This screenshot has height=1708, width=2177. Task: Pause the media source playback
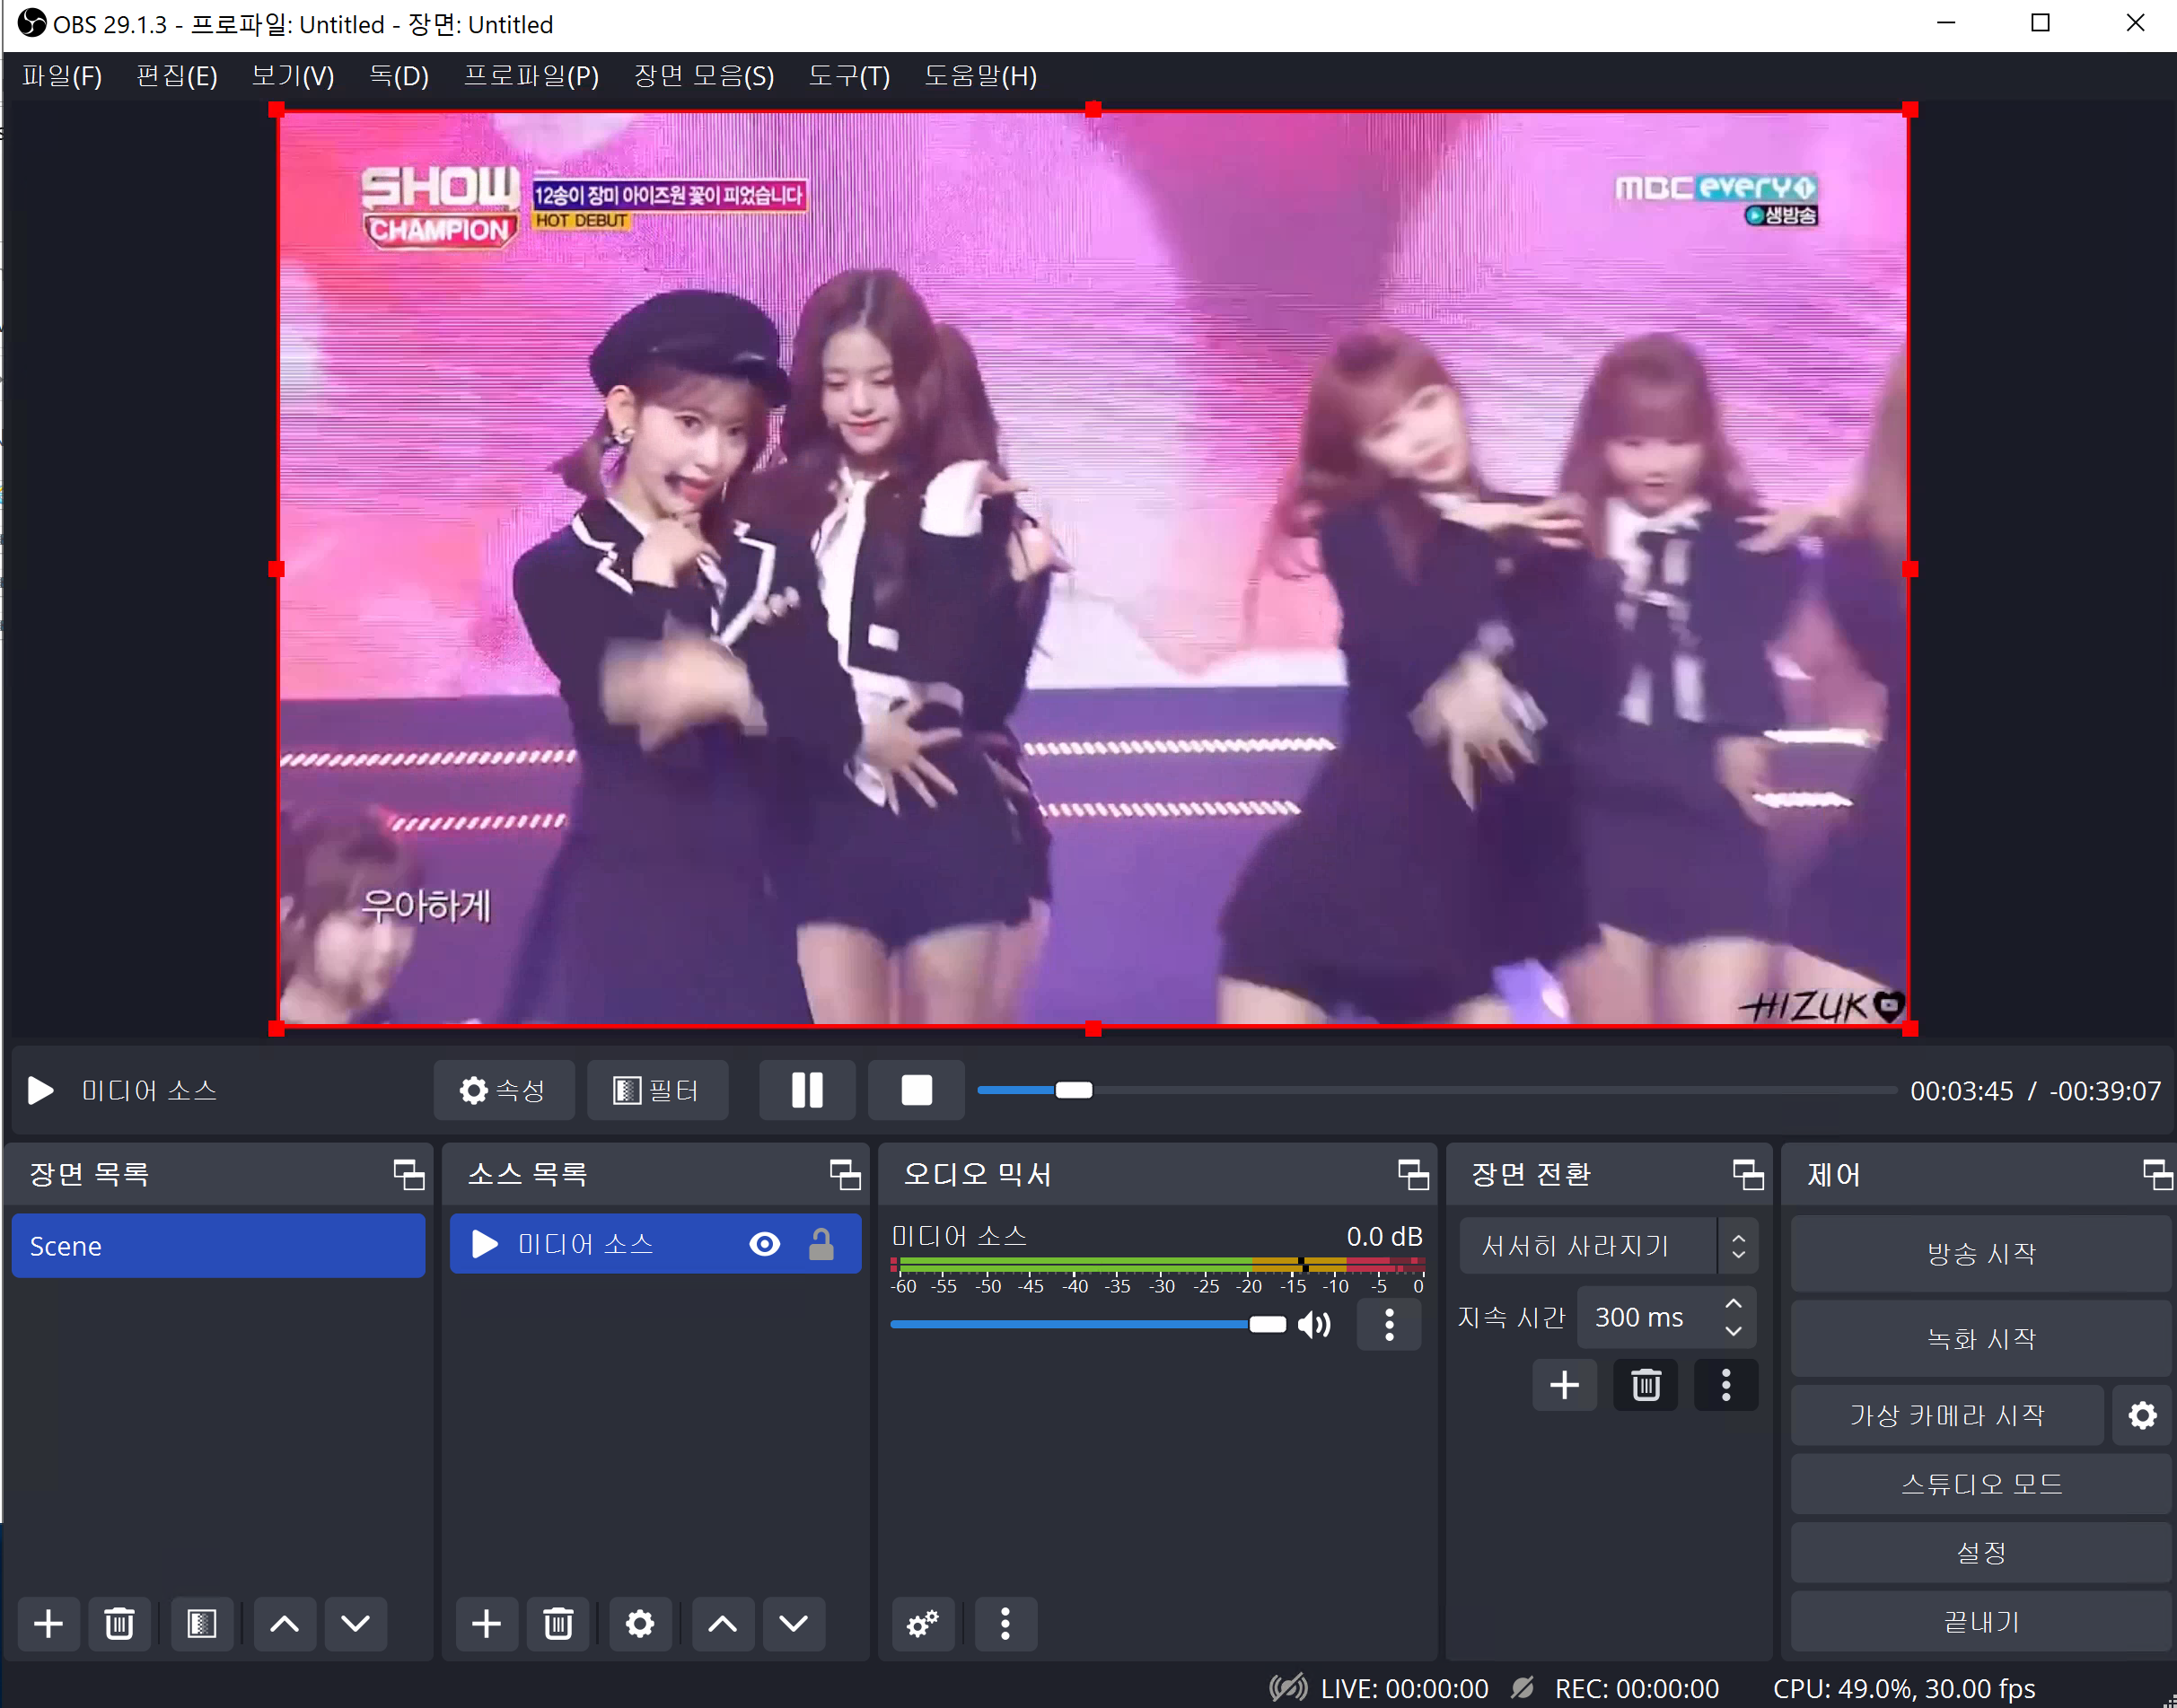coord(806,1090)
